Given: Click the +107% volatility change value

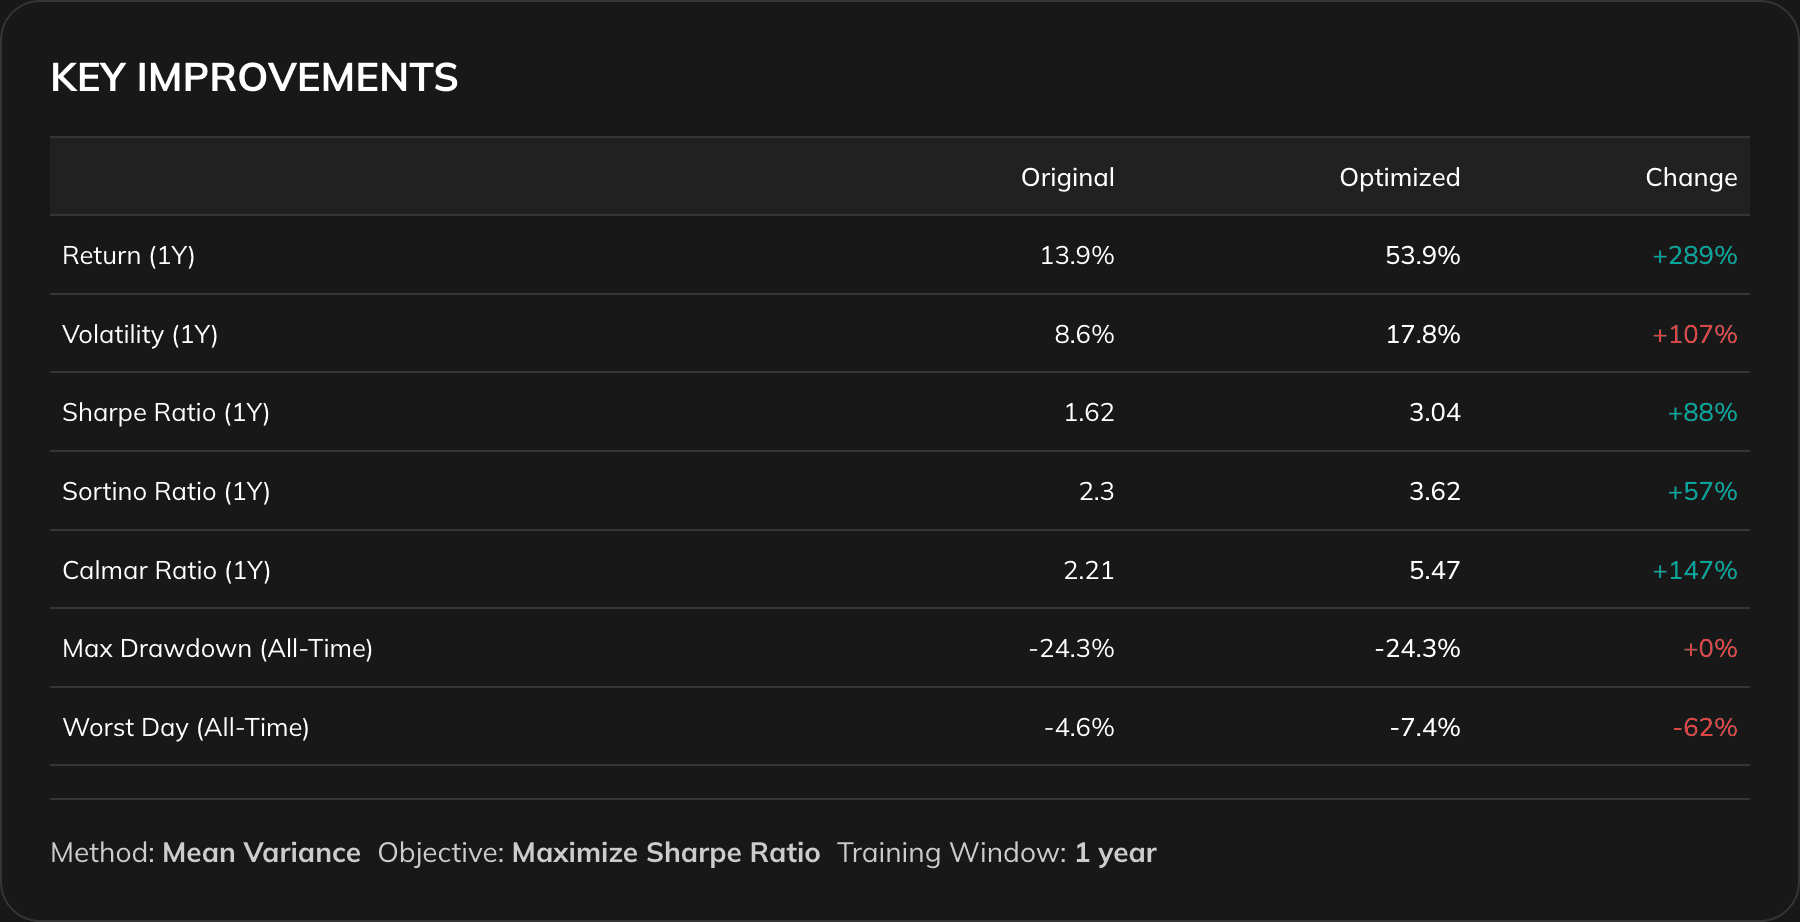Looking at the screenshot, I should 1694,334.
